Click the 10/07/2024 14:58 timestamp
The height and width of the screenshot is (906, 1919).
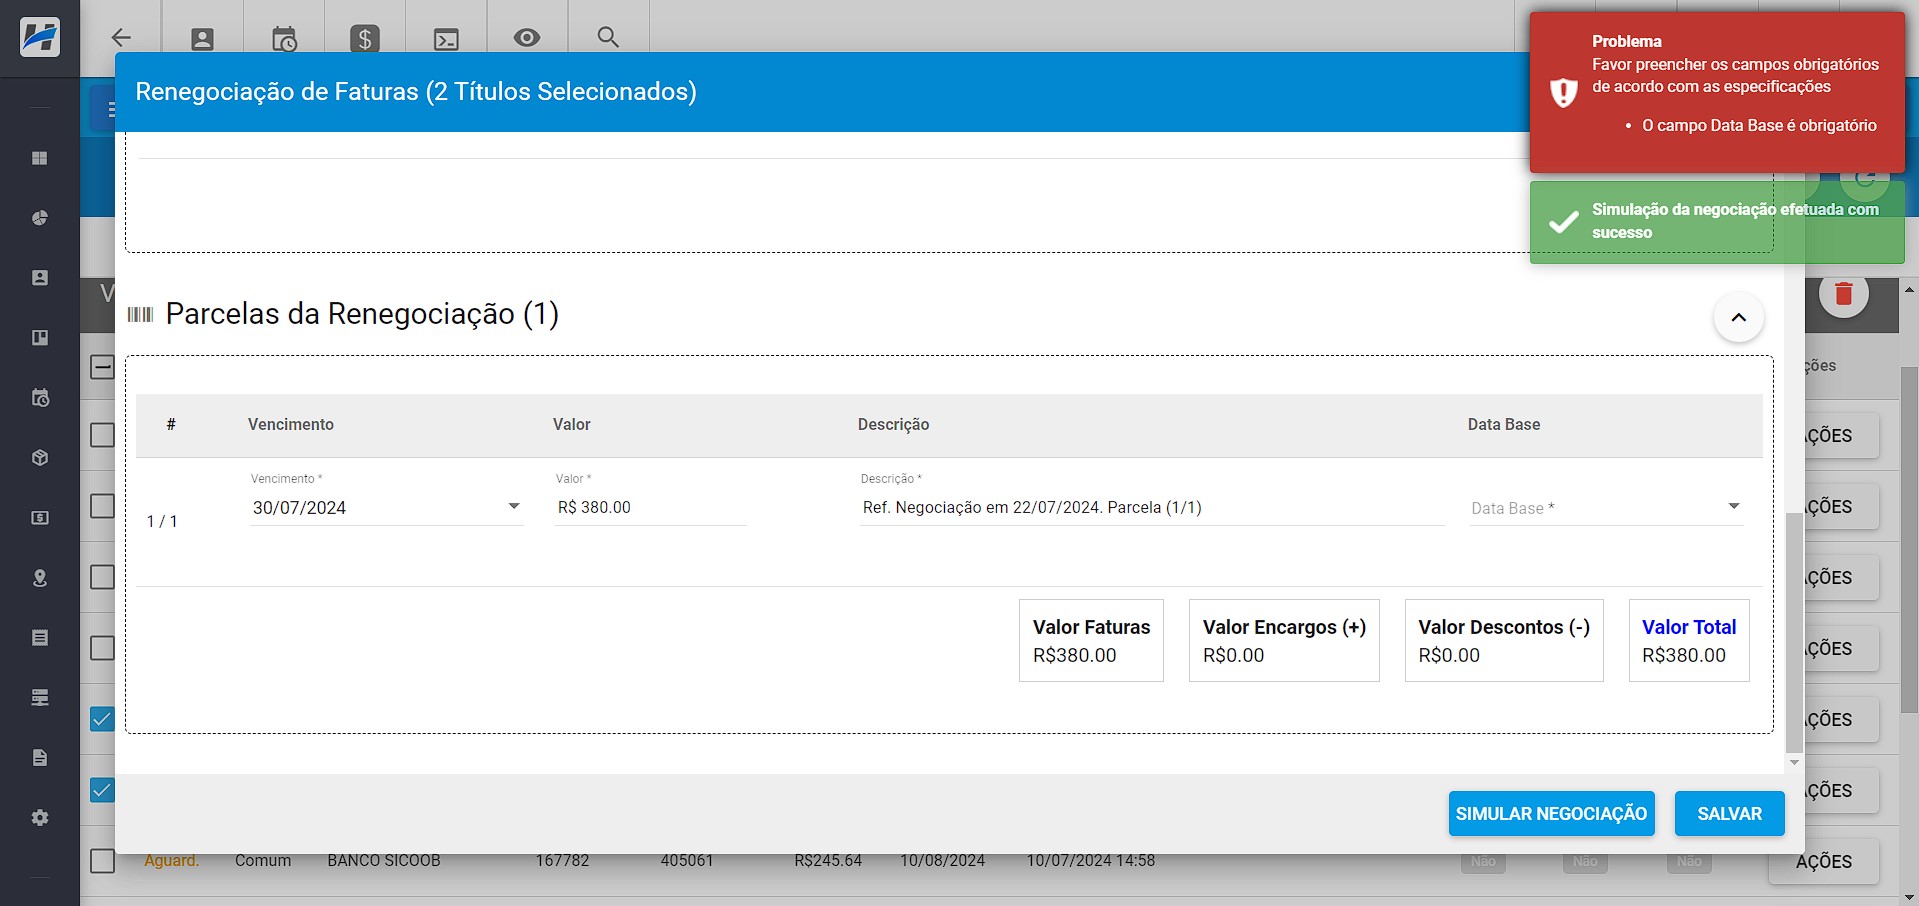point(1091,861)
